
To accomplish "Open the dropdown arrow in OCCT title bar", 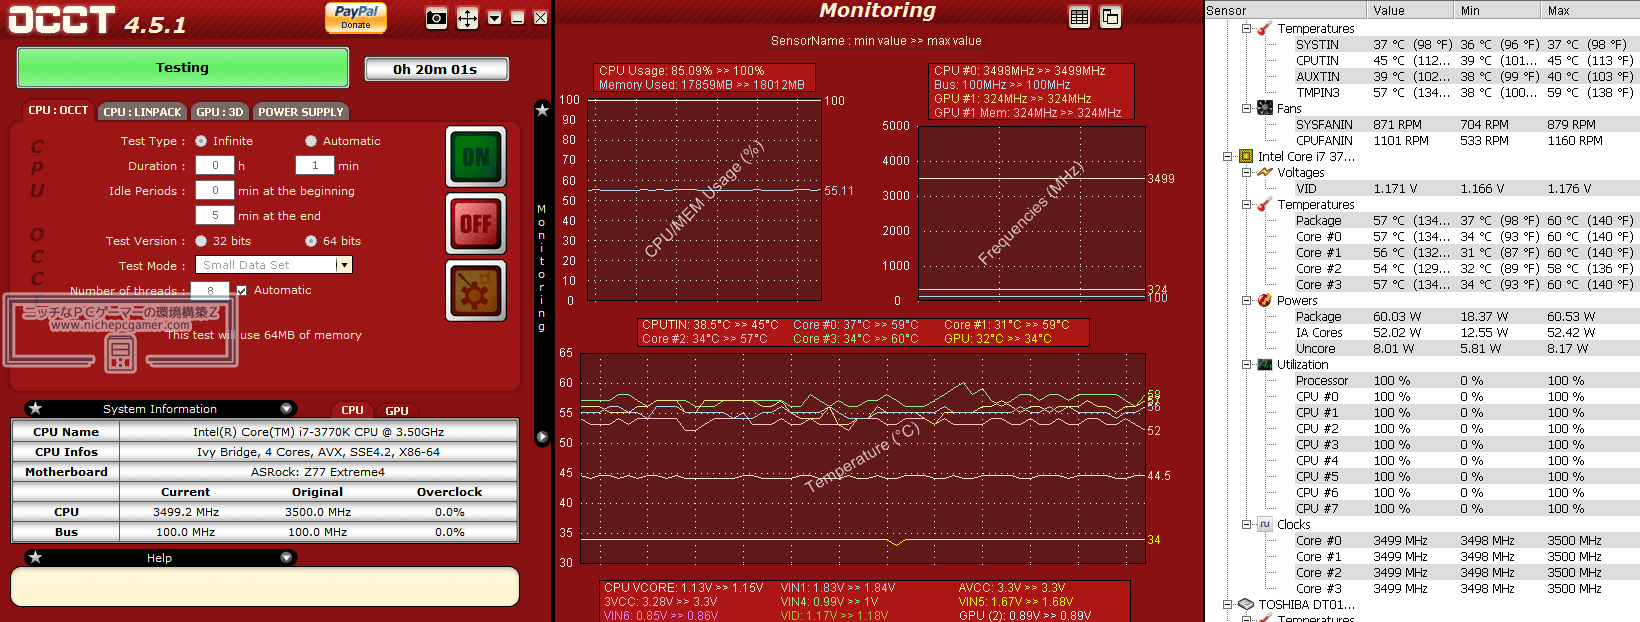I will pyautogui.click(x=495, y=18).
